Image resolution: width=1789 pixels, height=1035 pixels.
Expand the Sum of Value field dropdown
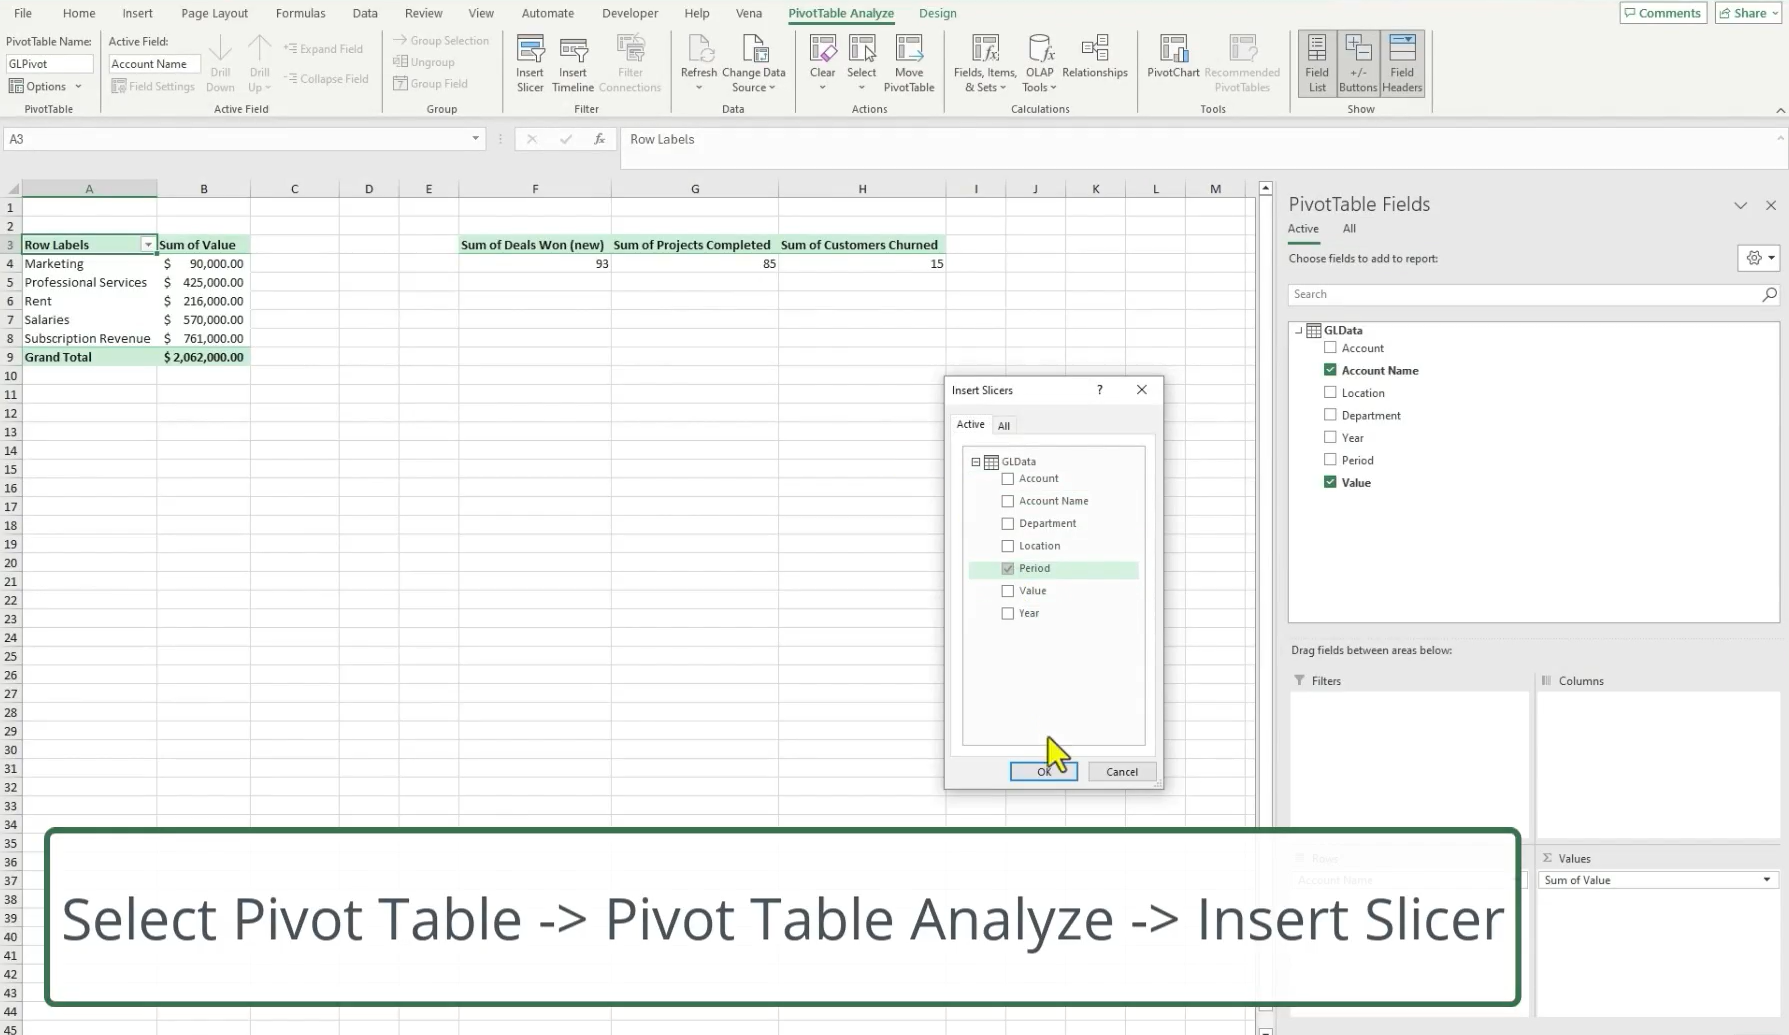(1766, 880)
